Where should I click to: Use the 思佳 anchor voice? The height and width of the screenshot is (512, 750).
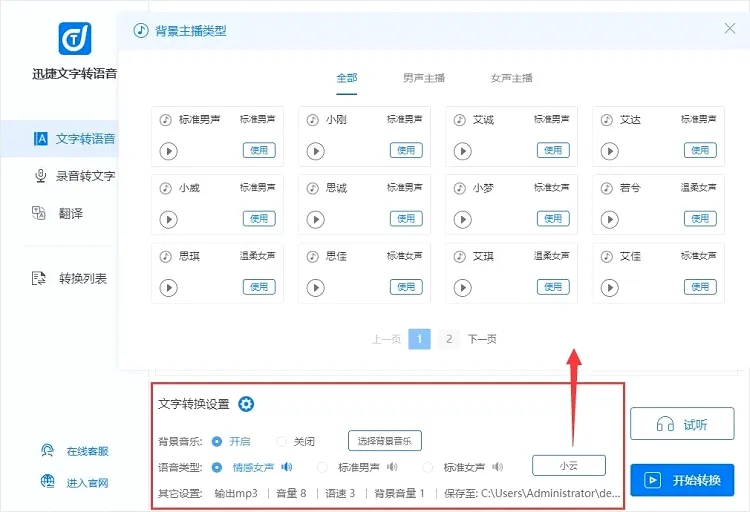click(x=406, y=287)
